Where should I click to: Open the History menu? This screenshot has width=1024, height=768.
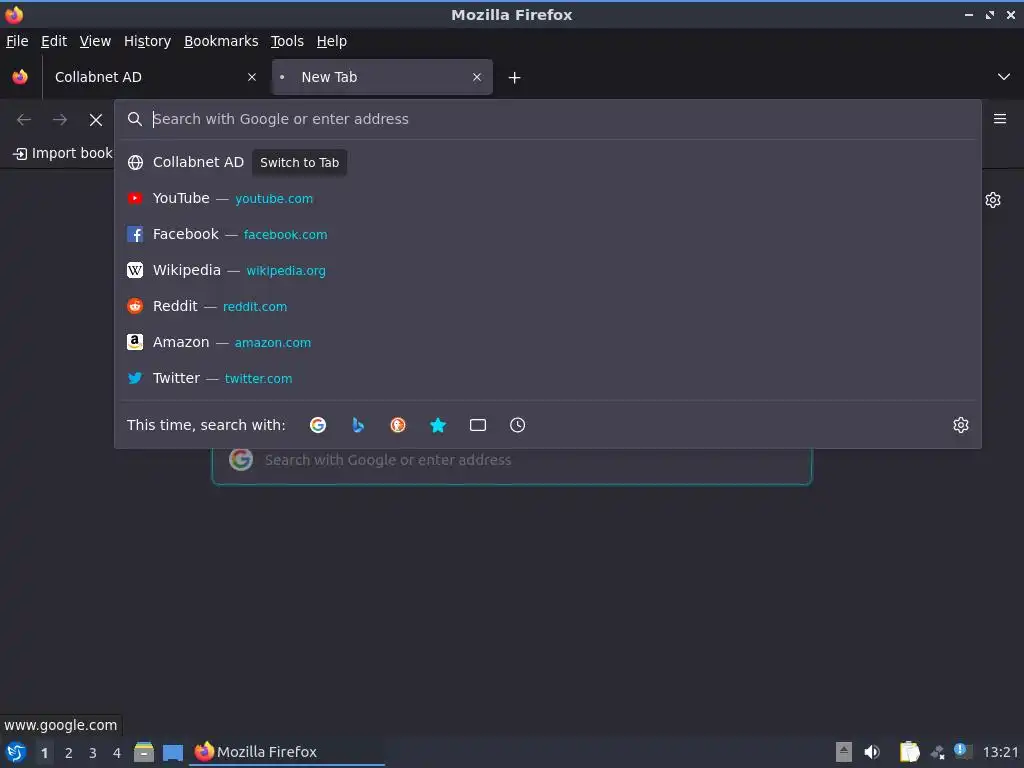pos(148,41)
